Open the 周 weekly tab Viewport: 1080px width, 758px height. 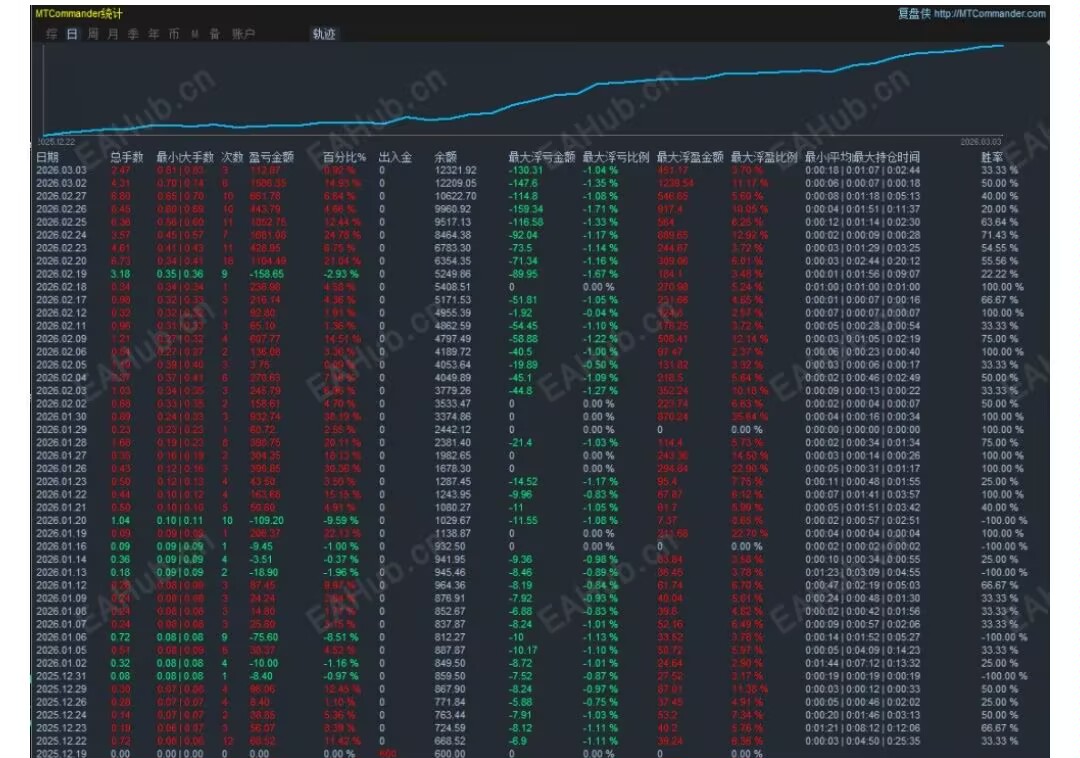click(x=92, y=34)
